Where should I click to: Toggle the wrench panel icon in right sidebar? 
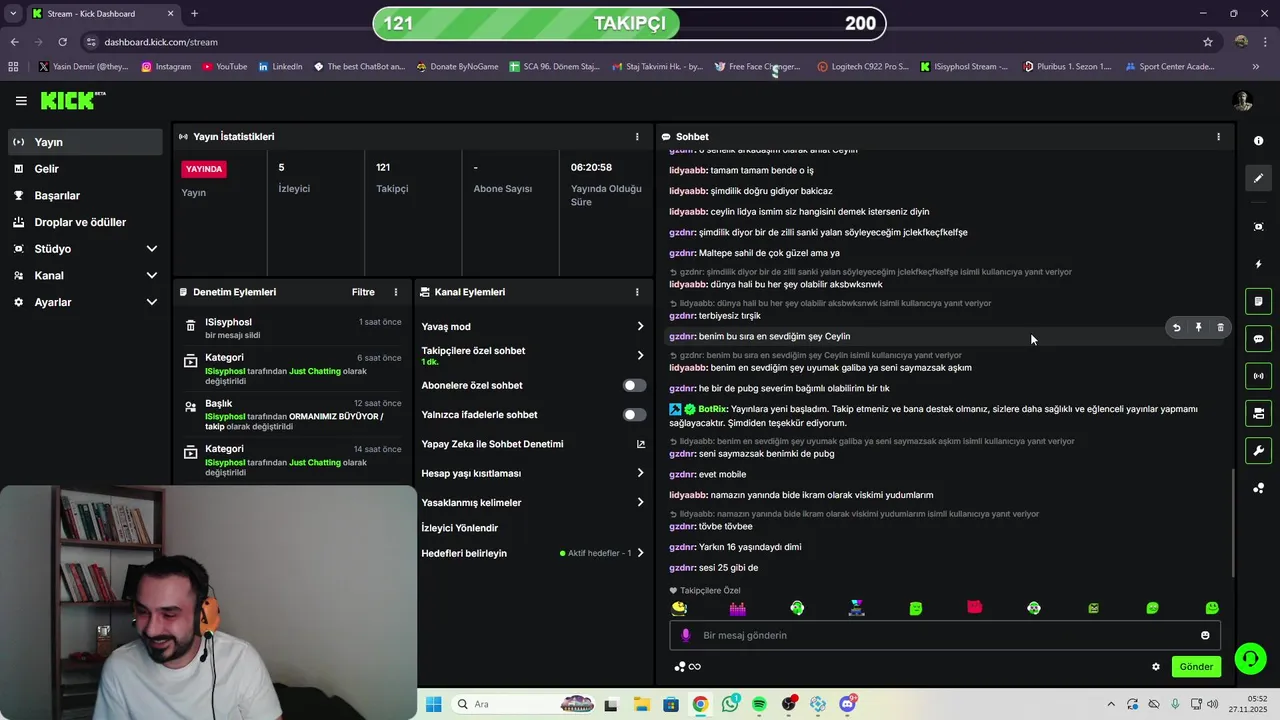coord(1258,450)
